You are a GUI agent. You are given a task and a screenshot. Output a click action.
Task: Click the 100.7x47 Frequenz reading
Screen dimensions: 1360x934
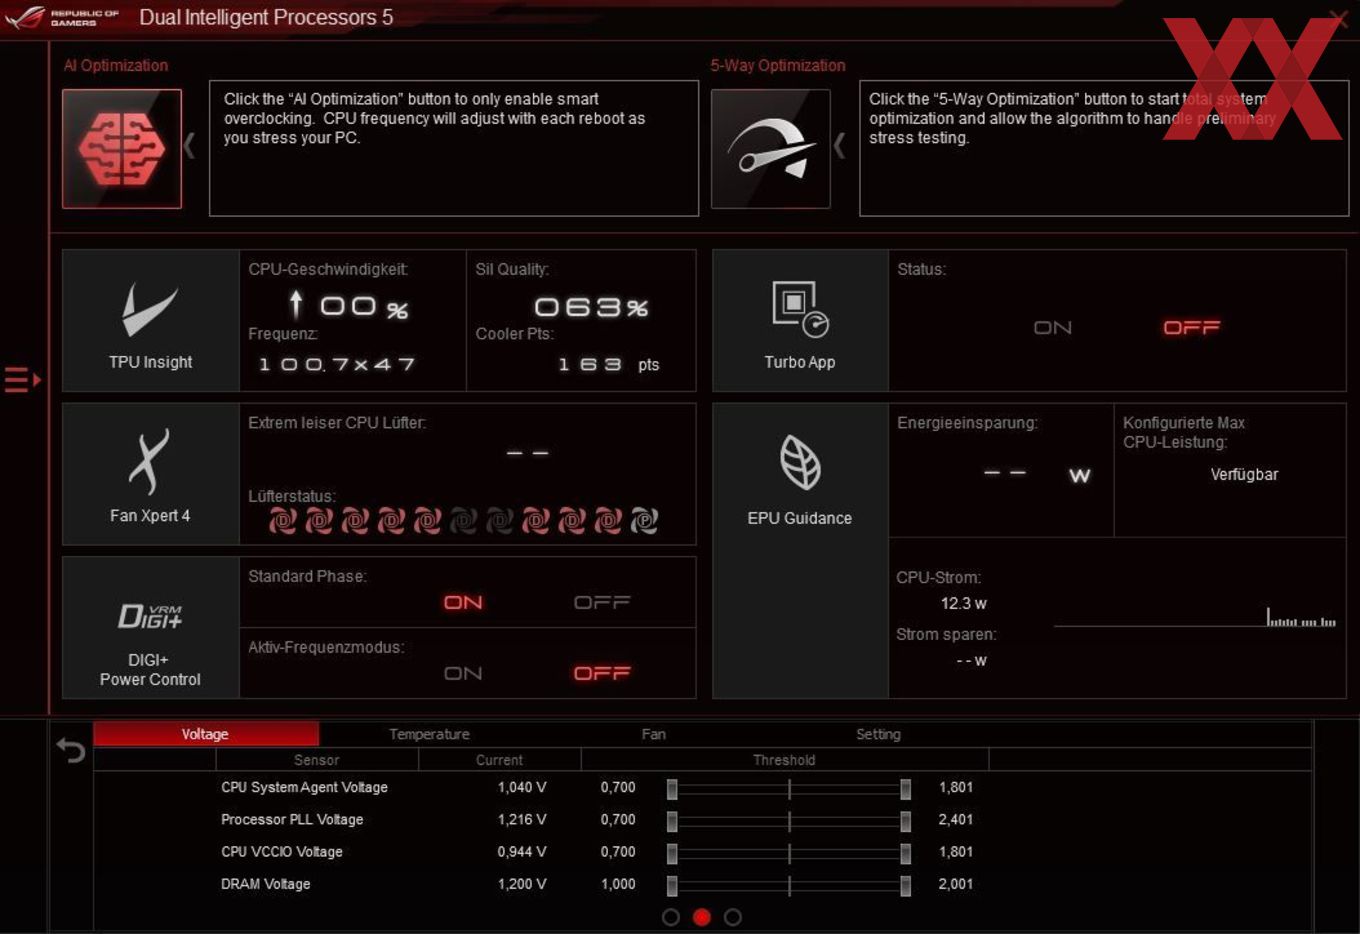point(337,364)
